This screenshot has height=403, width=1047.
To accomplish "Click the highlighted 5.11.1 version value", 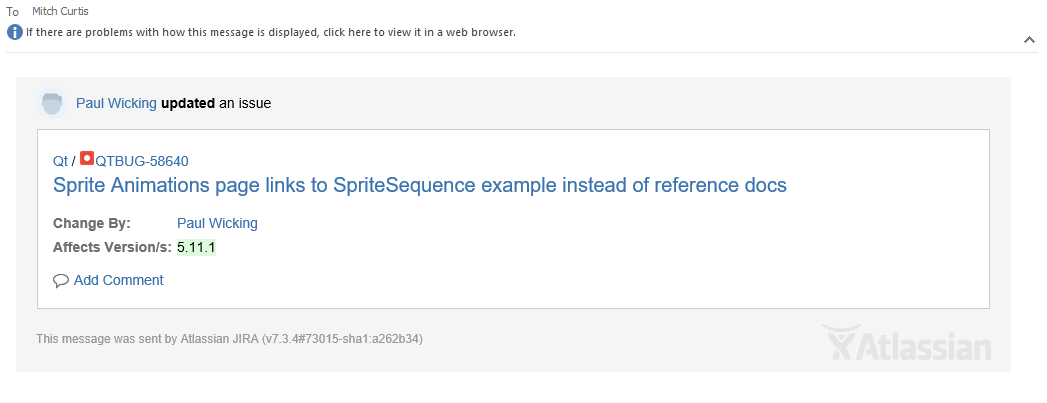I will pos(196,247).
